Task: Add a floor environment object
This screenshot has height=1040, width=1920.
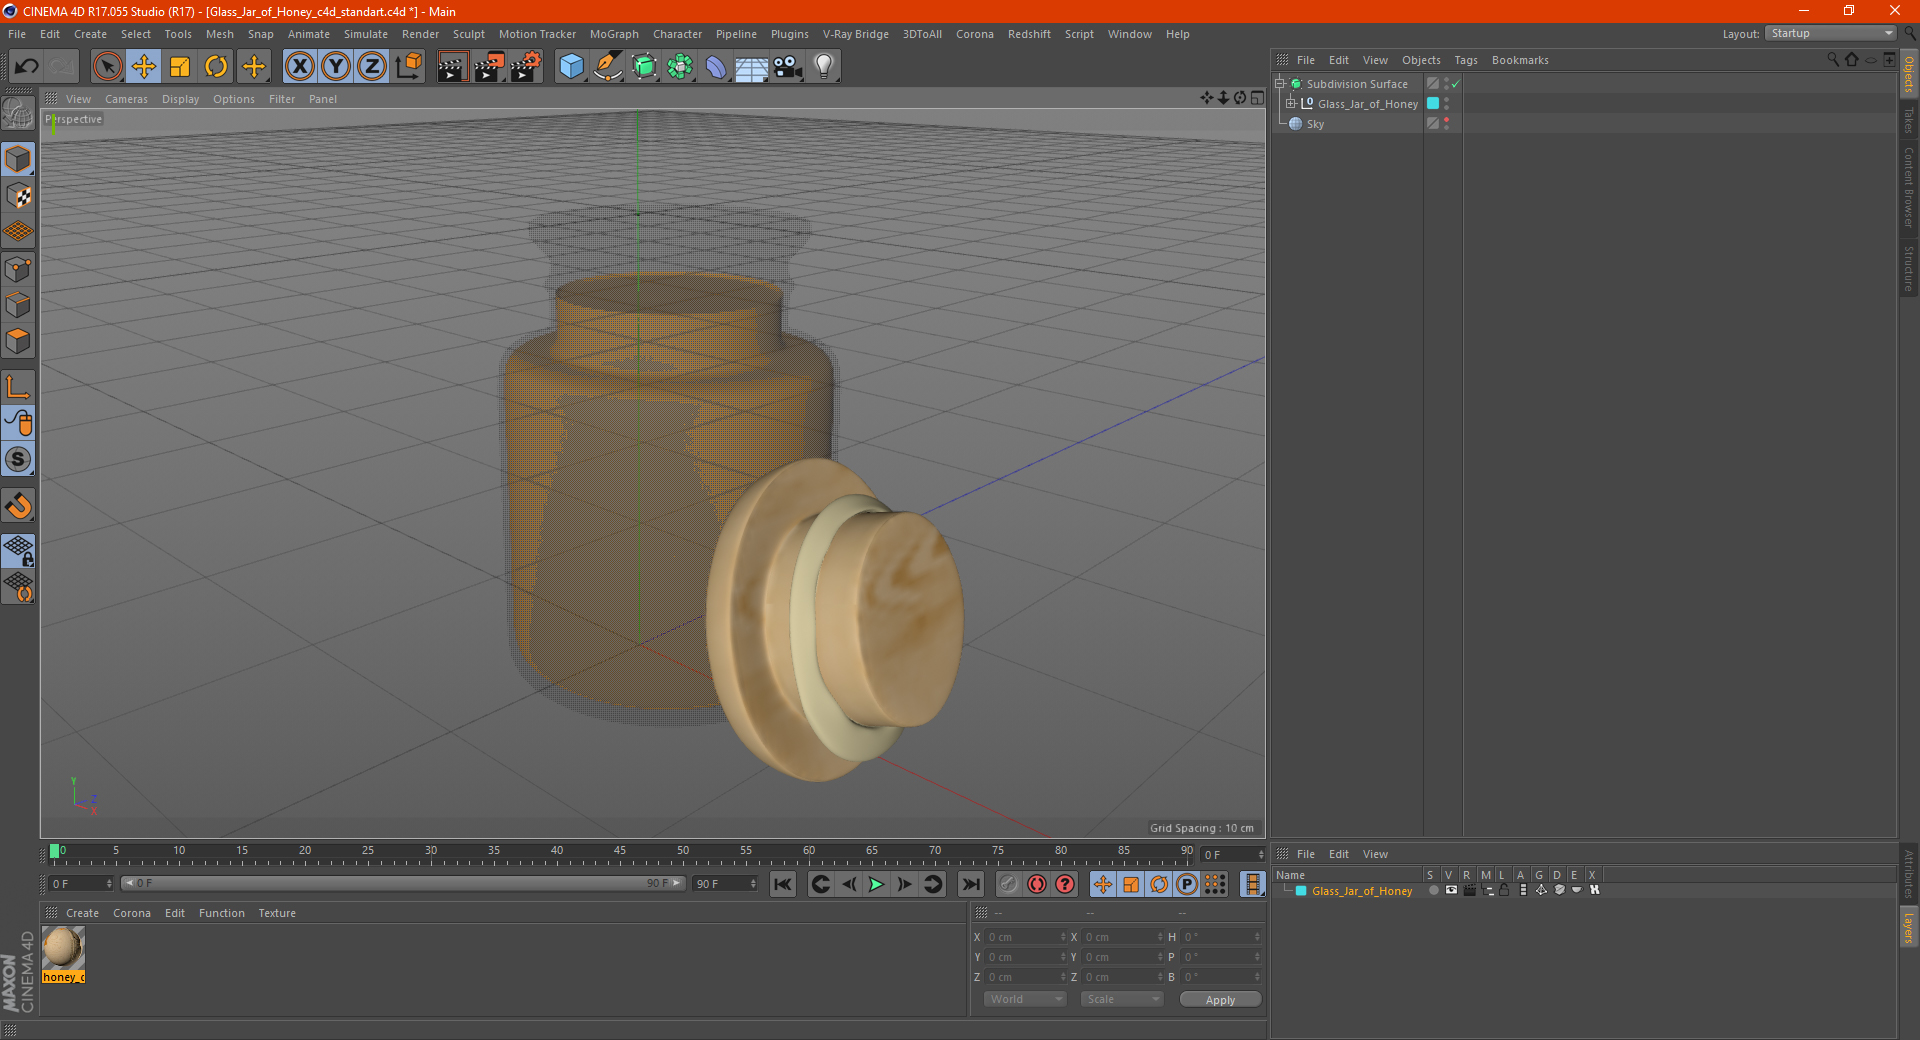Action: coord(751,67)
